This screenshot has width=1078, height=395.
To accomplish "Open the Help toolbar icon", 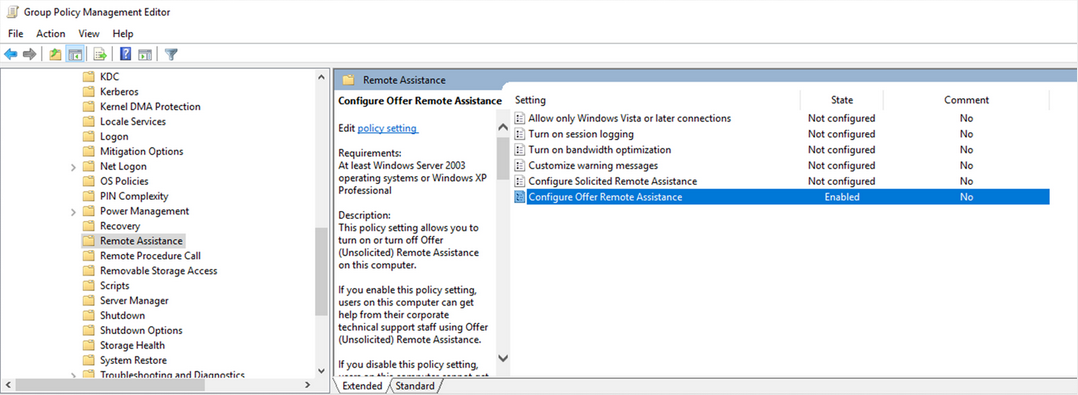I will pyautogui.click(x=126, y=54).
